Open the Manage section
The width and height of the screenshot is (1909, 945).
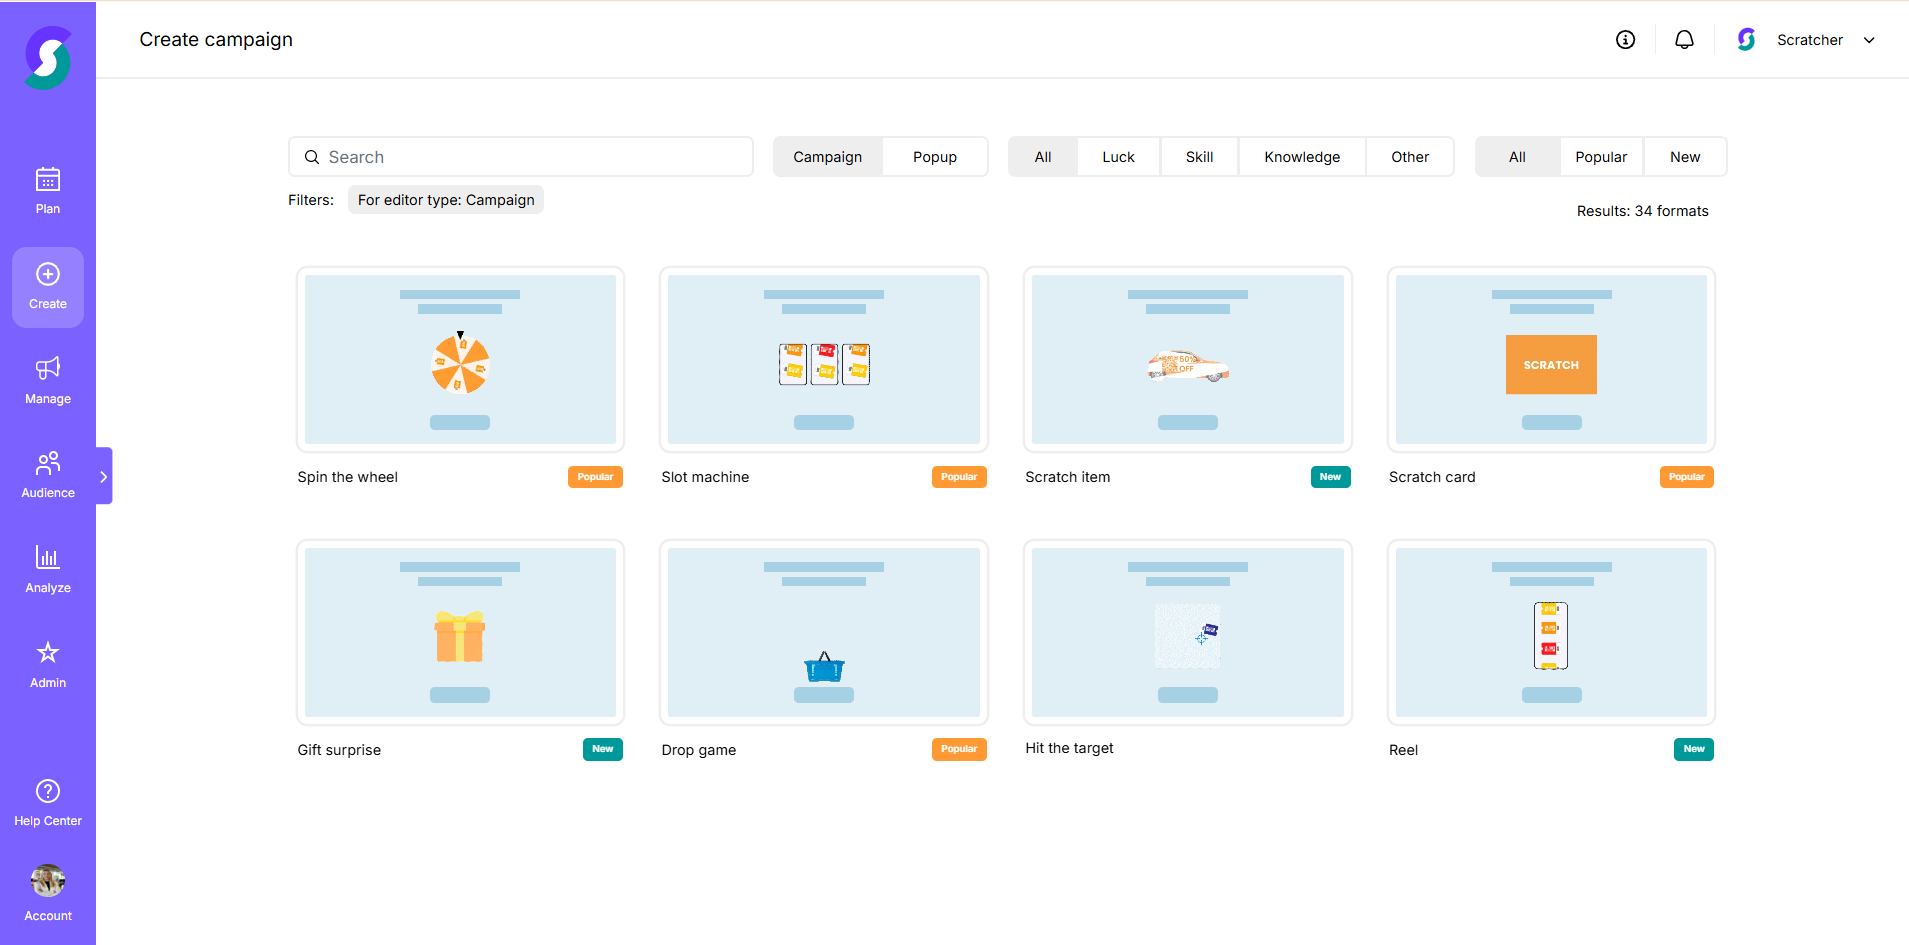click(x=47, y=380)
